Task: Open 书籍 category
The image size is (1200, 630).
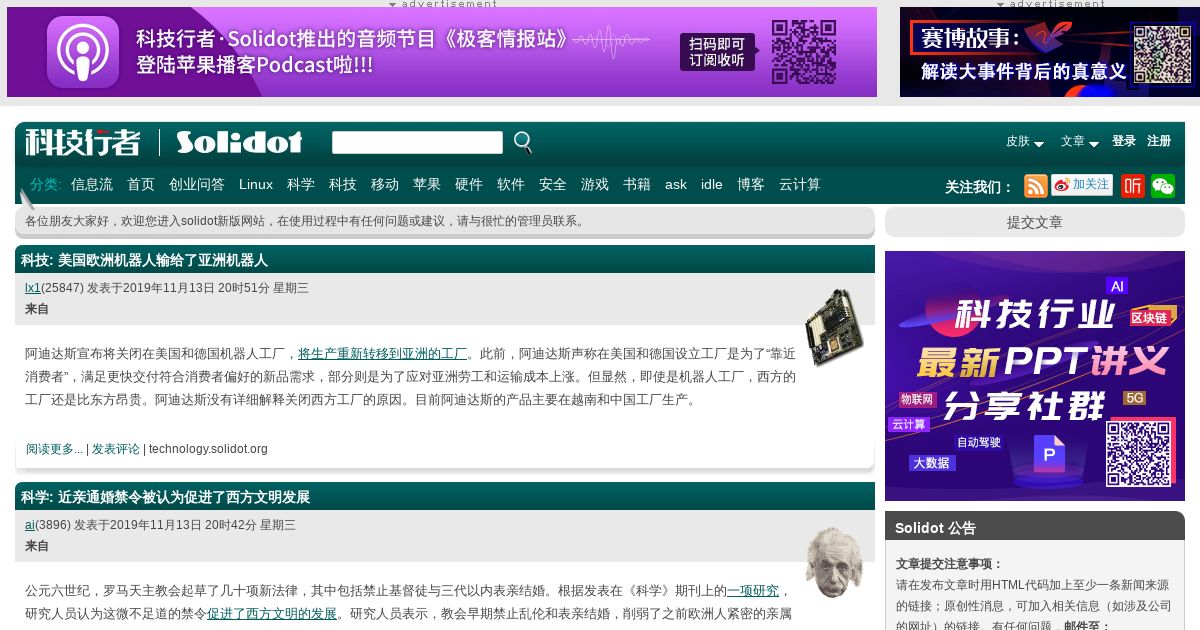Action: coord(637,185)
